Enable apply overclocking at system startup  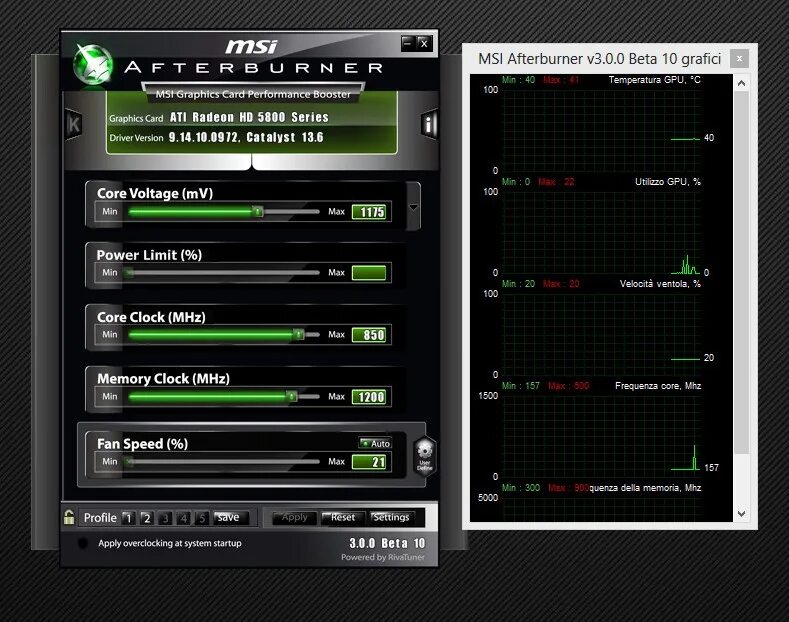(83, 543)
